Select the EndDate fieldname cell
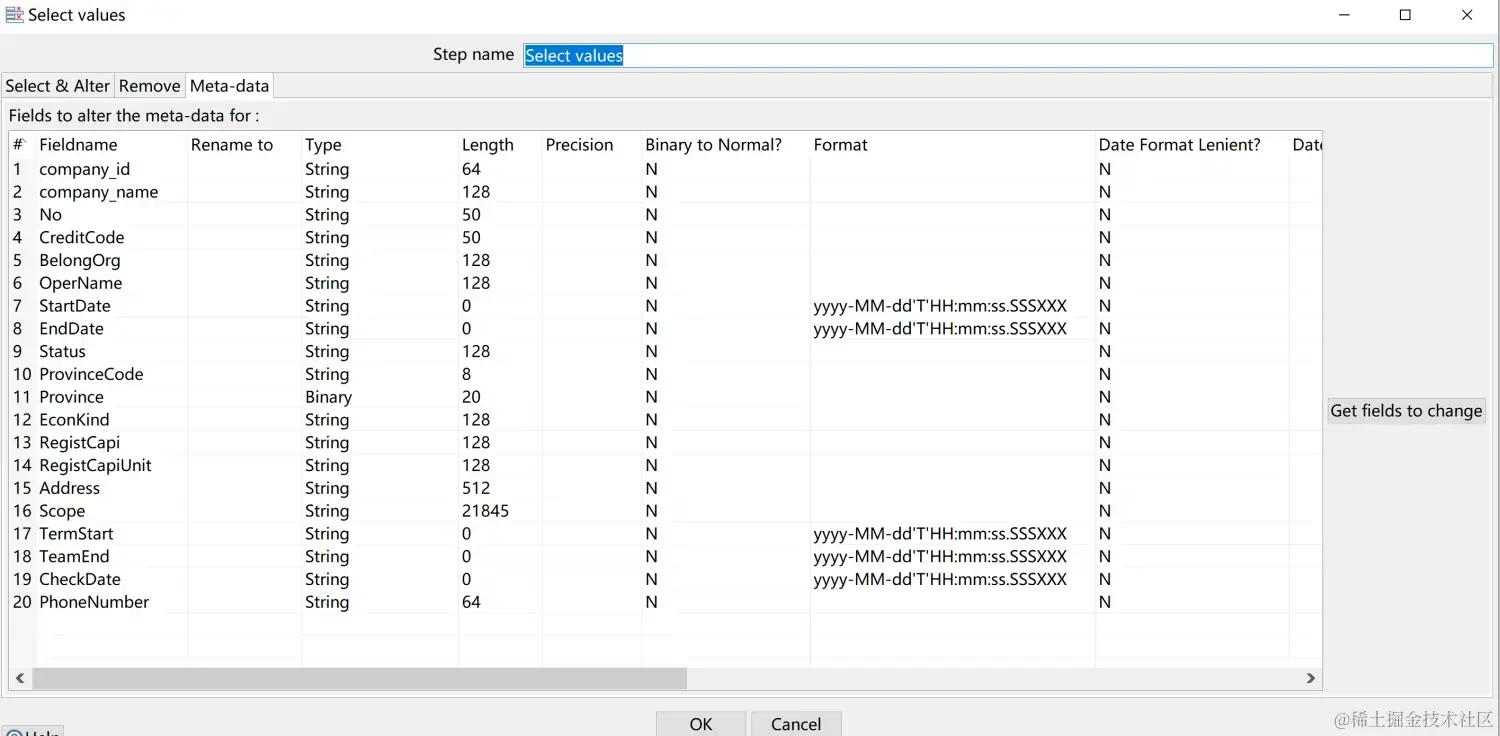Viewport: 1500px width, 736px height. point(112,329)
